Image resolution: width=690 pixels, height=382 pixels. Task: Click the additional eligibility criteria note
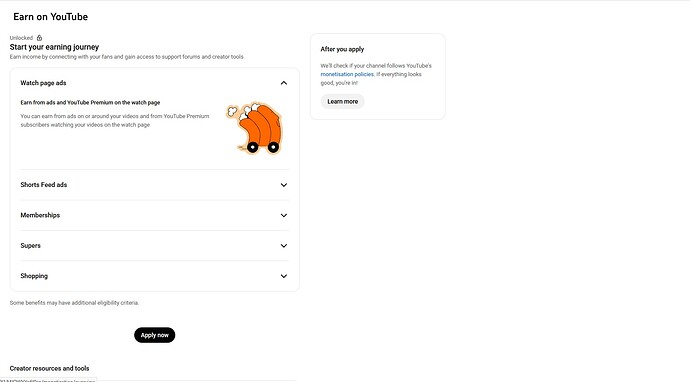point(74,303)
